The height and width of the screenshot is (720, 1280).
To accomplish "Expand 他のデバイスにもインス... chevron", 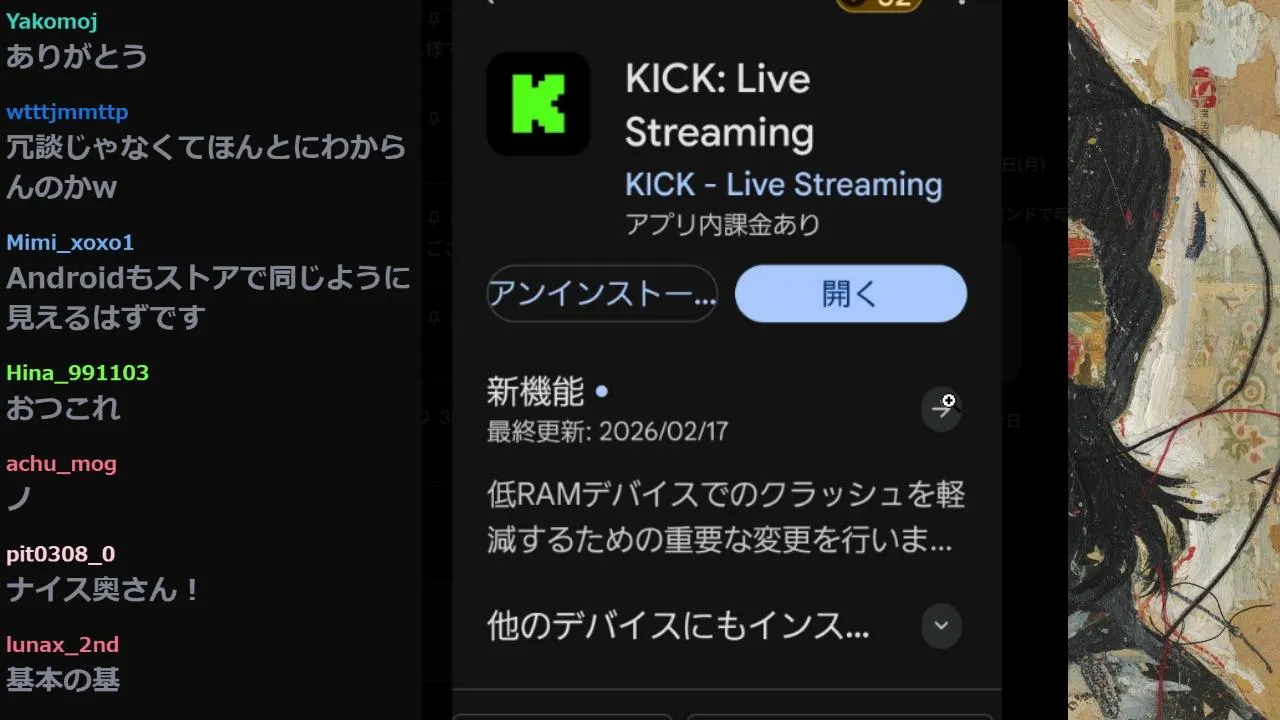I will tap(941, 626).
